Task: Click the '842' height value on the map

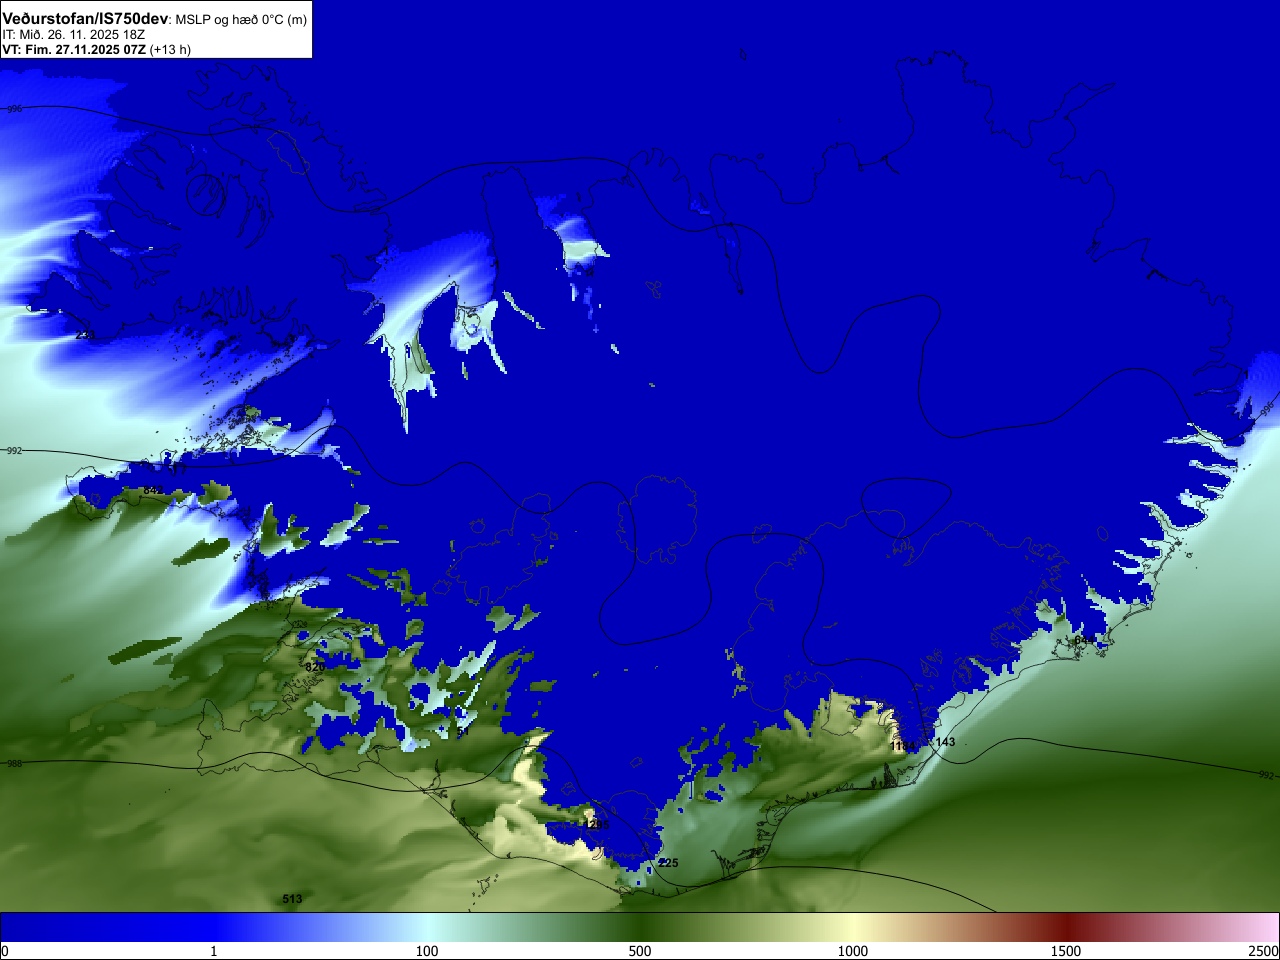Action: click(152, 491)
